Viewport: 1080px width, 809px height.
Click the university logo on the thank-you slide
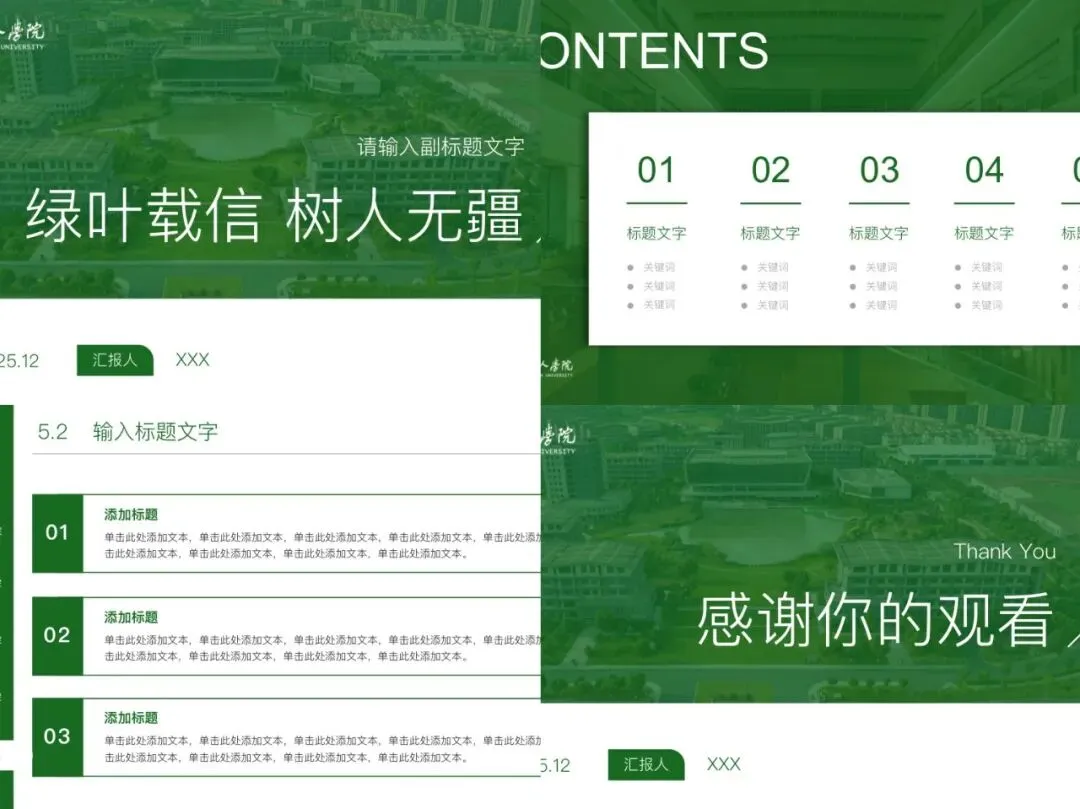click(x=558, y=441)
